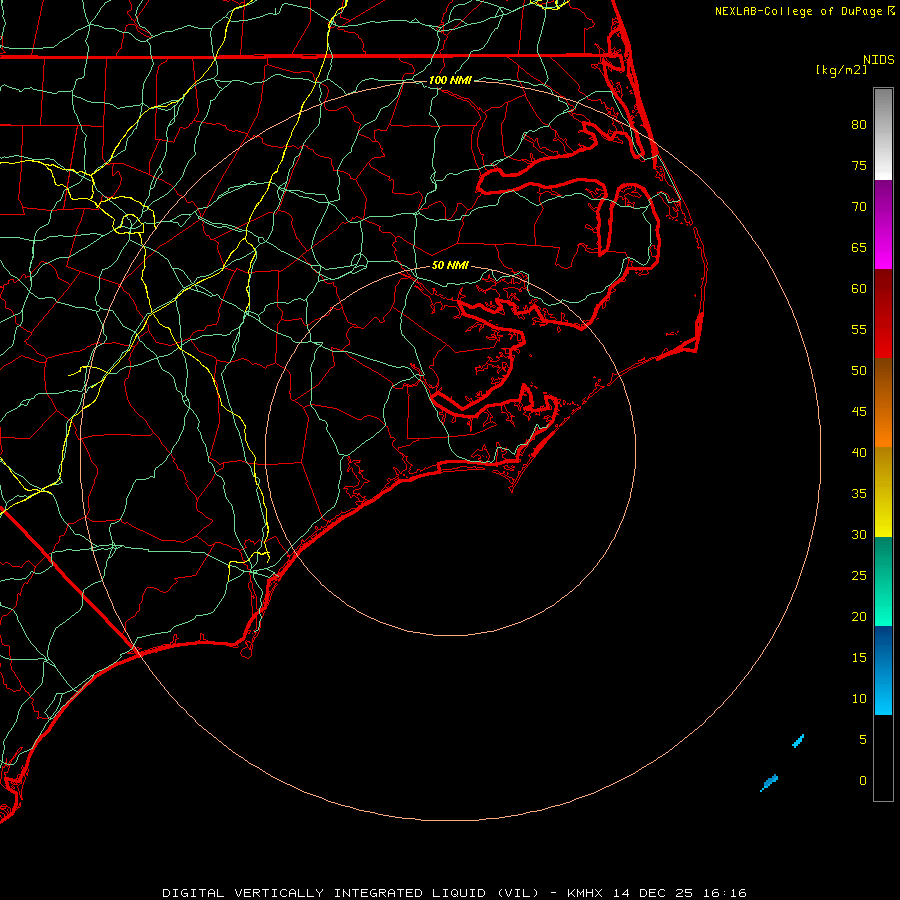Click the 80 value on the scale
The height and width of the screenshot is (900, 900).
pyautogui.click(x=858, y=125)
